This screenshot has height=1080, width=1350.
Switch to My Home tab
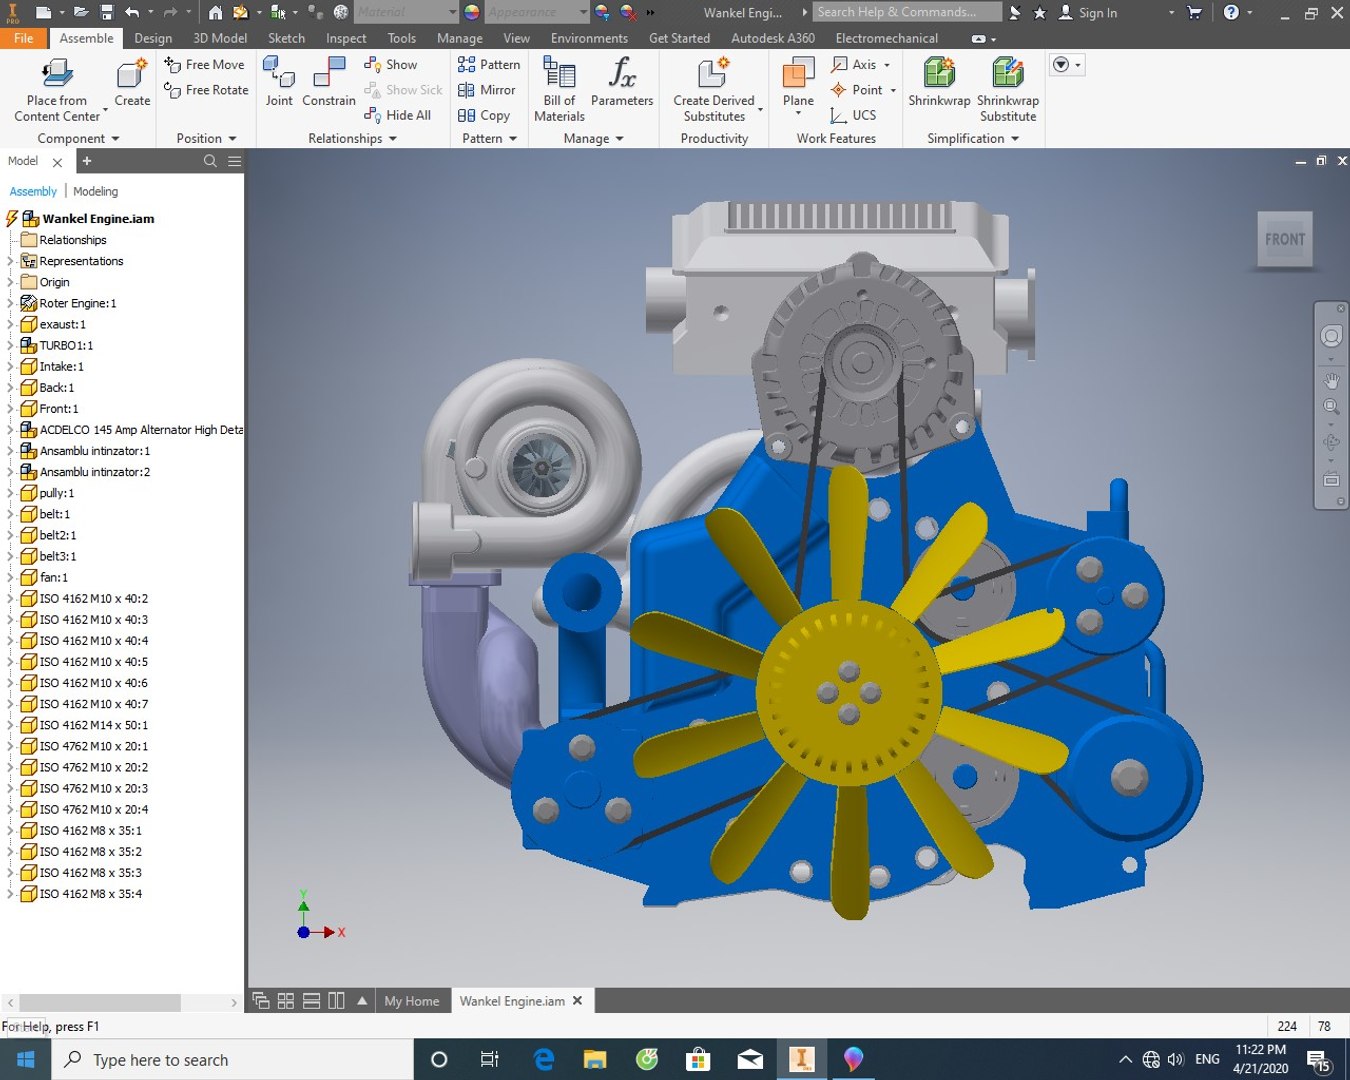point(412,1001)
